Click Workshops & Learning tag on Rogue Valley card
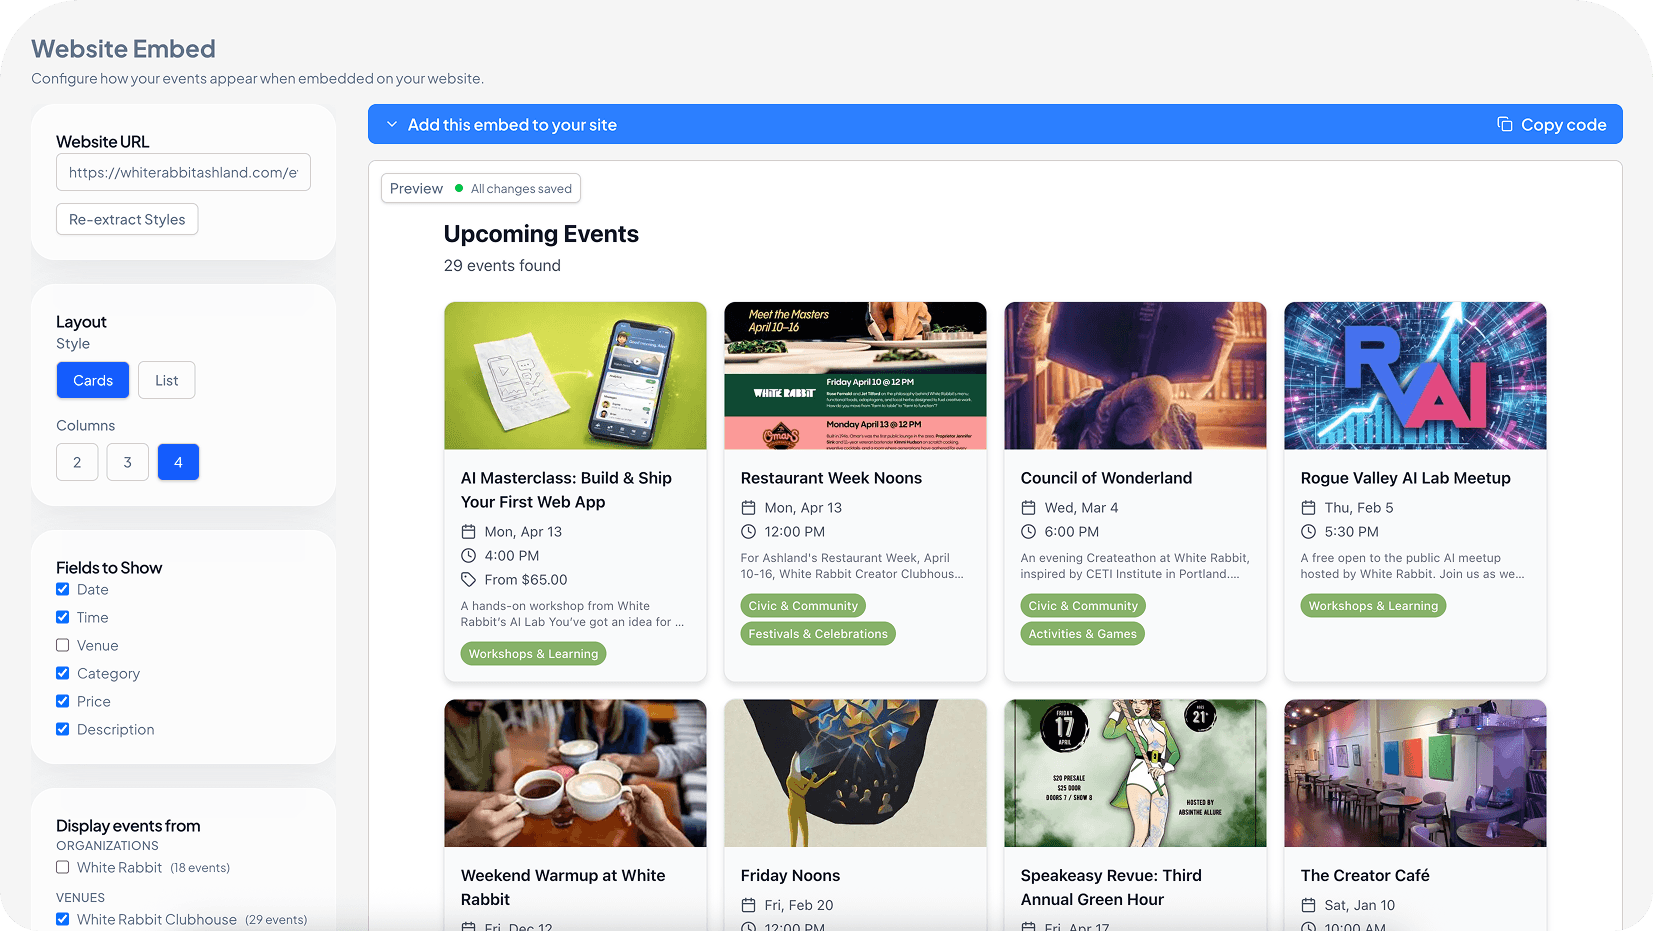1653x931 pixels. pos(1373,605)
